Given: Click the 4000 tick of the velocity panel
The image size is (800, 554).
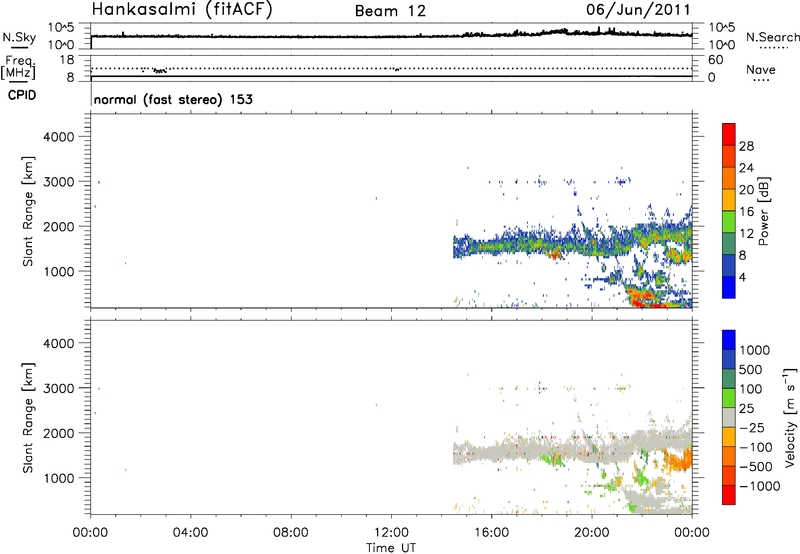Looking at the screenshot, I should pyautogui.click(x=59, y=343).
